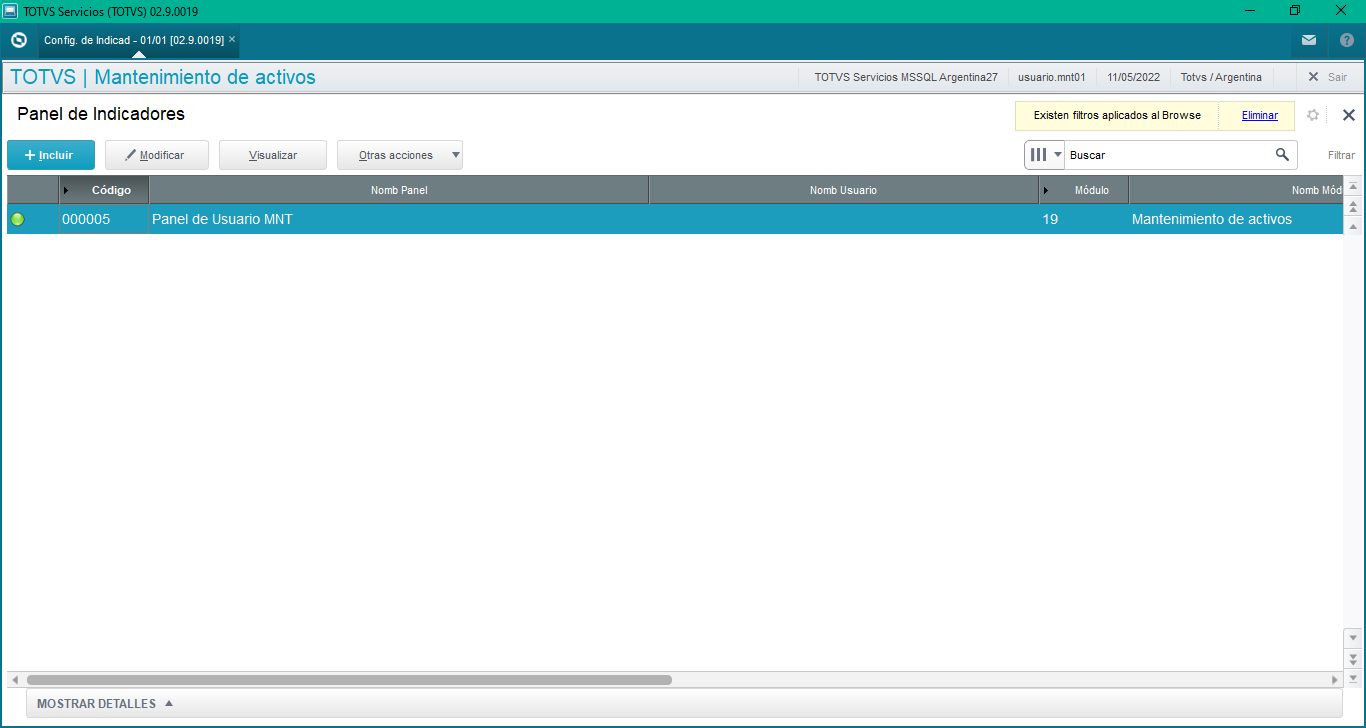The image size is (1366, 728).
Task: Click the horizontal scrollbar right arrow
Action: (1334, 680)
